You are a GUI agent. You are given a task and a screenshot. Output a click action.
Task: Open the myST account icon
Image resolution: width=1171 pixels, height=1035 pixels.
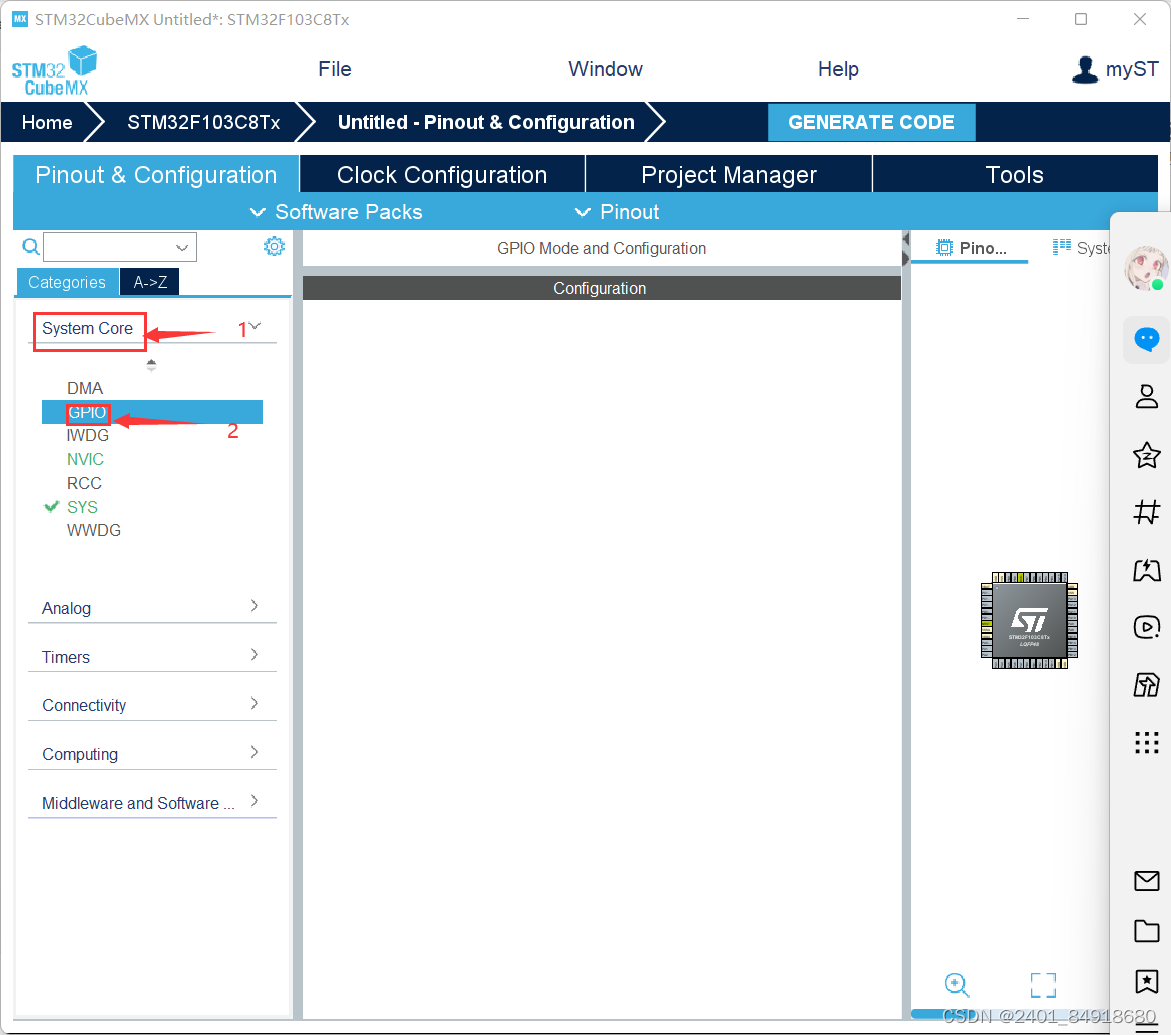[x=1085, y=69]
